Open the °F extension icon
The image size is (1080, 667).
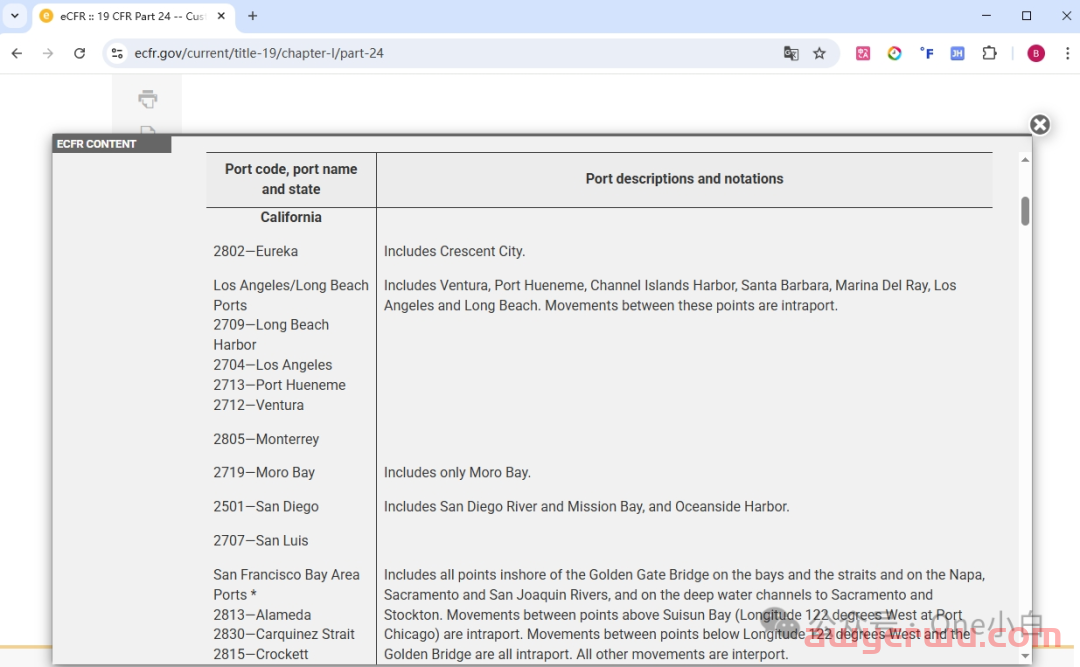point(926,53)
